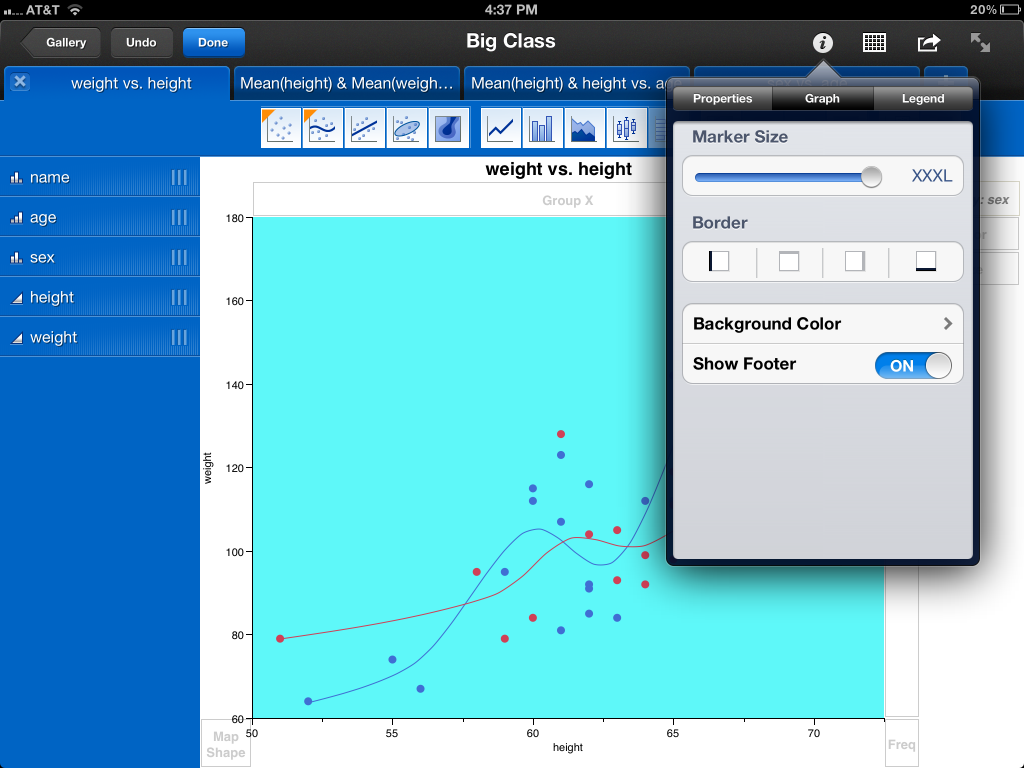The height and width of the screenshot is (768, 1024).
Task: Tap the reorder handle for sex
Action: coord(179,257)
